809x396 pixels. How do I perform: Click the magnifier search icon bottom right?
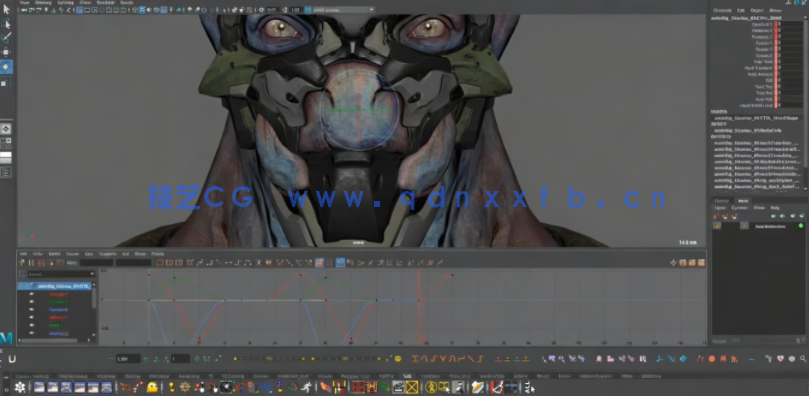[803, 358]
